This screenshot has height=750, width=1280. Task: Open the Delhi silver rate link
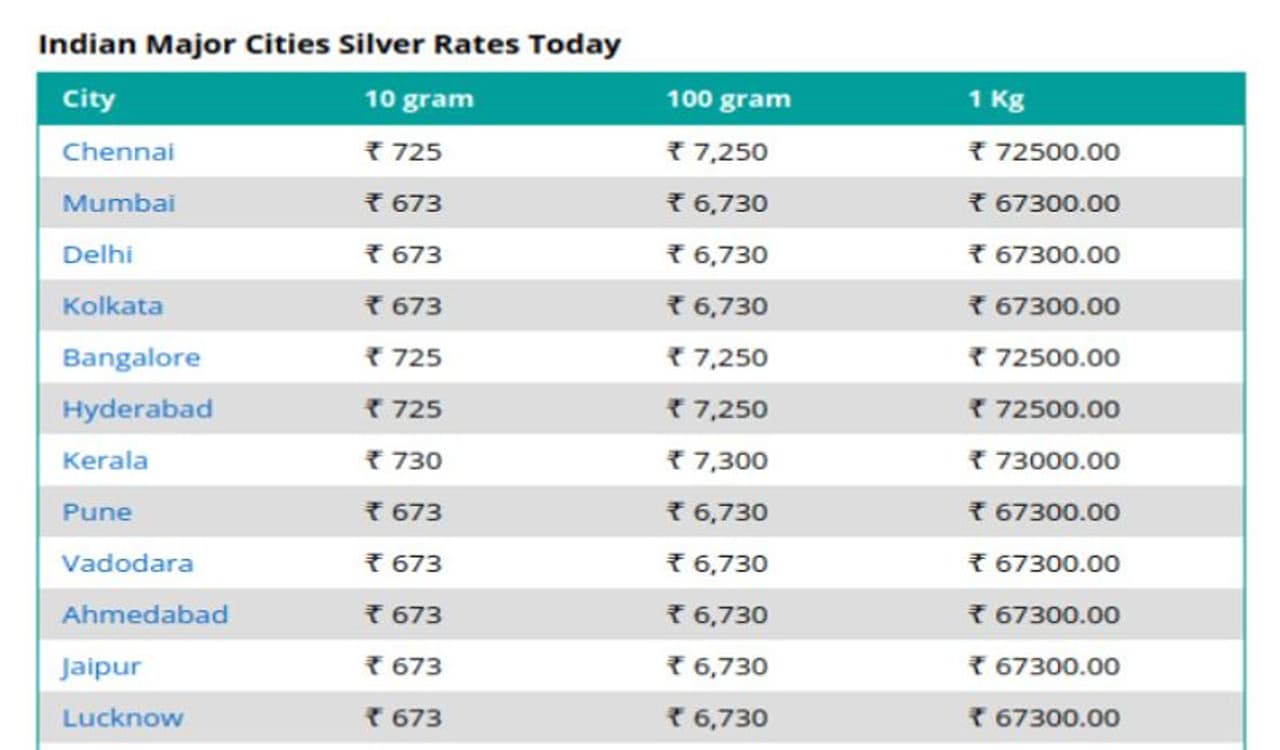[97, 254]
